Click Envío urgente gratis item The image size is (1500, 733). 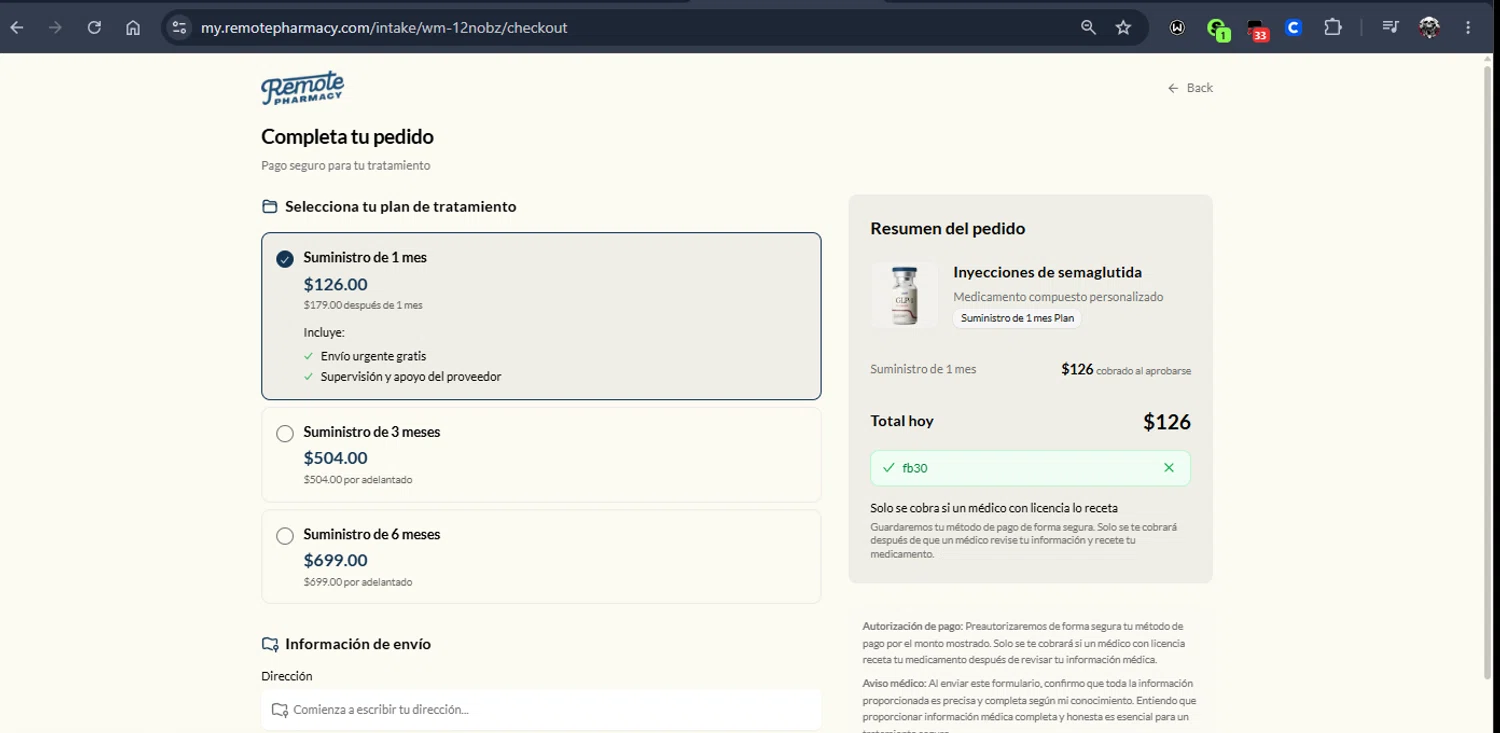point(374,356)
